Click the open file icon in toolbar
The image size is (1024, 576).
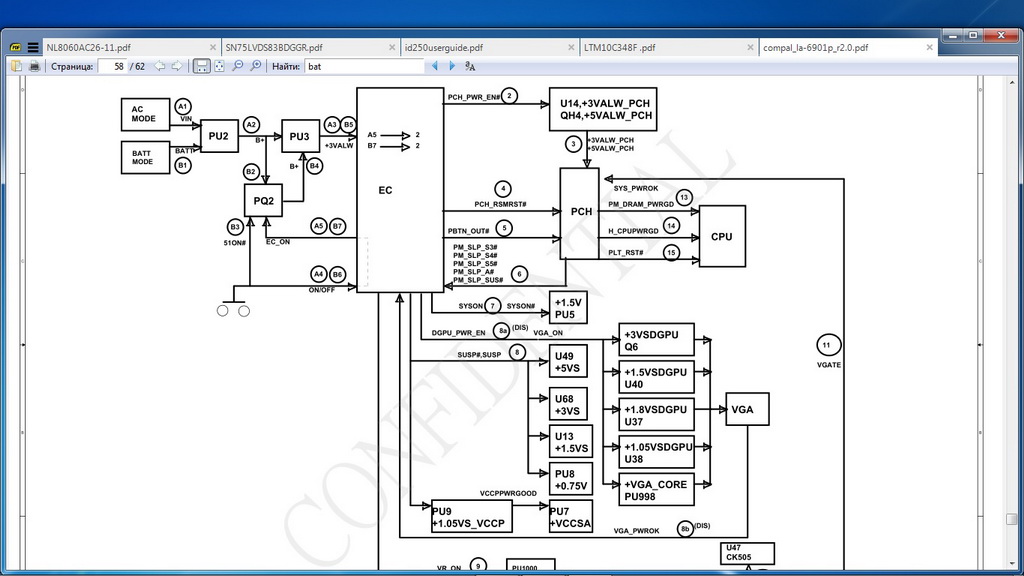pos(16,66)
